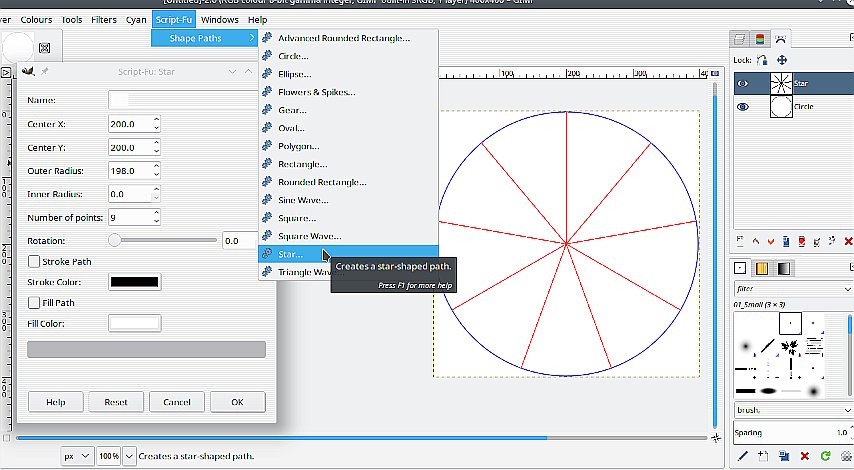This screenshot has height=470, width=854.
Task: Click the Reset button
Action: coord(115,402)
